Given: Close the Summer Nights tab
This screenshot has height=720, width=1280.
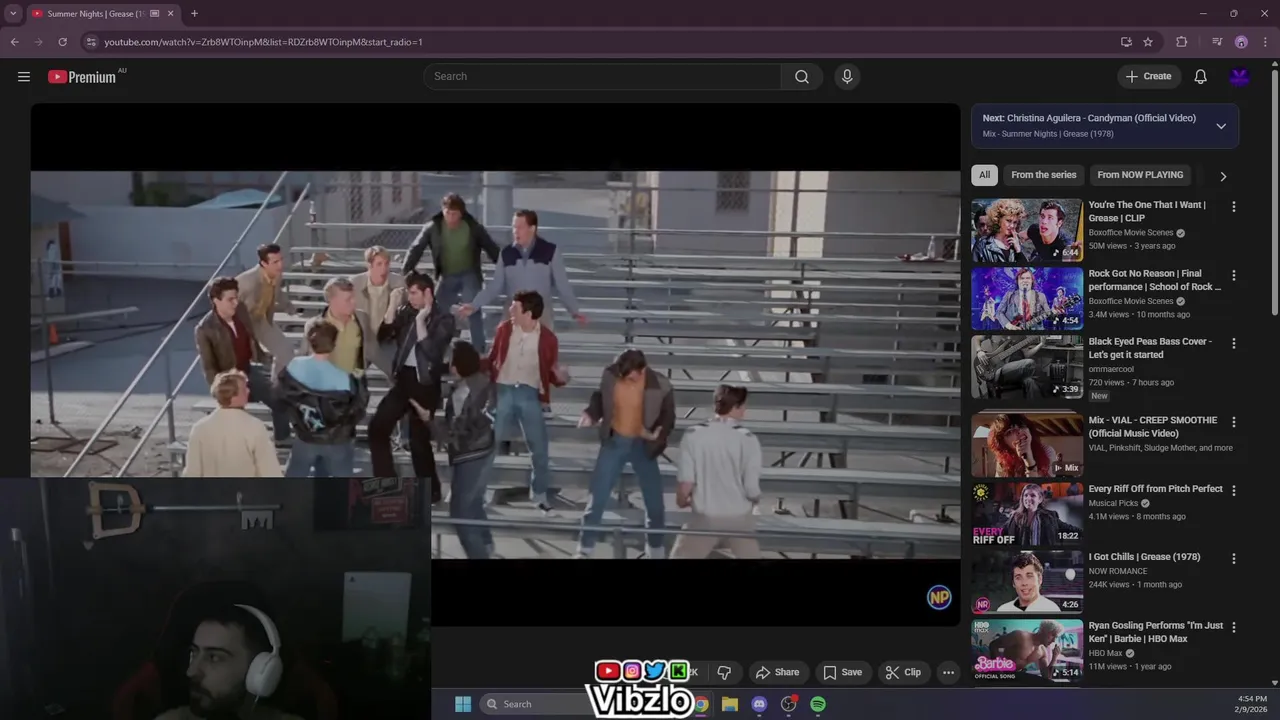Looking at the screenshot, I should click(171, 14).
